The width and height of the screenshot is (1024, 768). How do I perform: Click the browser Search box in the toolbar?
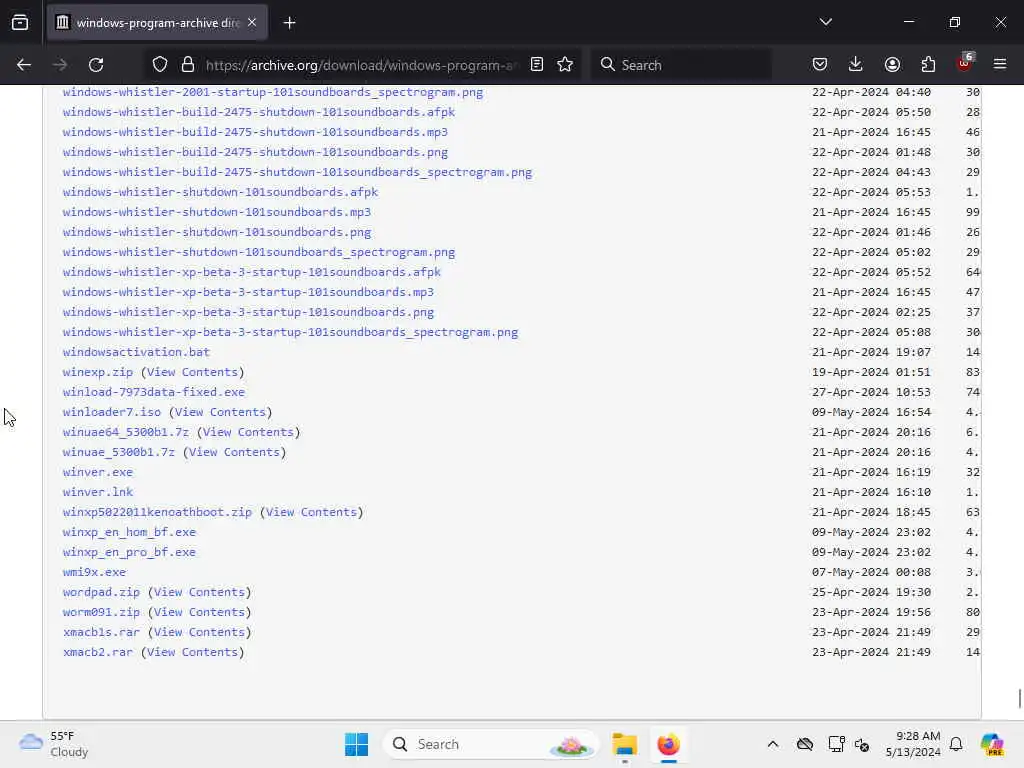click(682, 65)
